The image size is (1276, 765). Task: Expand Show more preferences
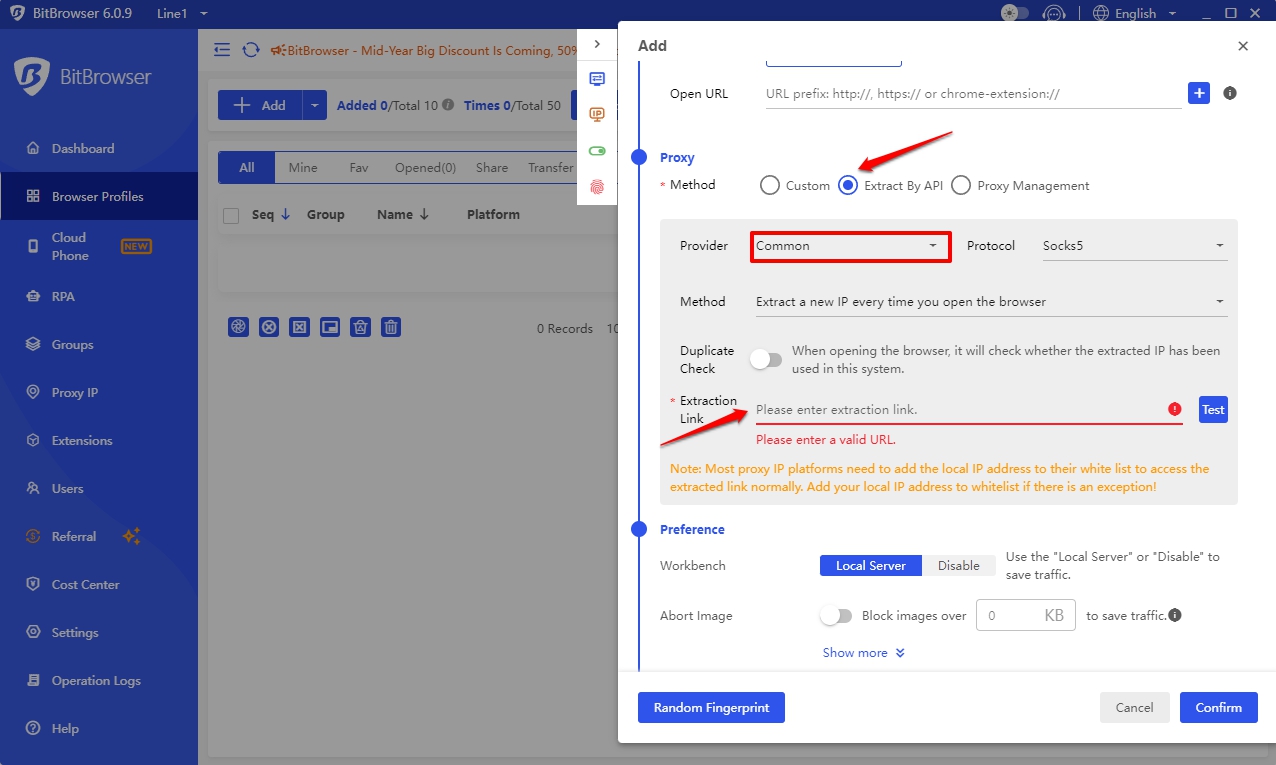point(864,653)
